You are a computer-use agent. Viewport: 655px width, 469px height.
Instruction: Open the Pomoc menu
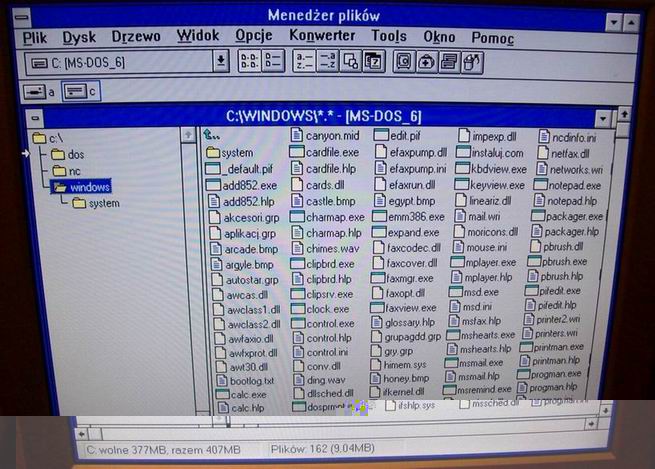(492, 36)
